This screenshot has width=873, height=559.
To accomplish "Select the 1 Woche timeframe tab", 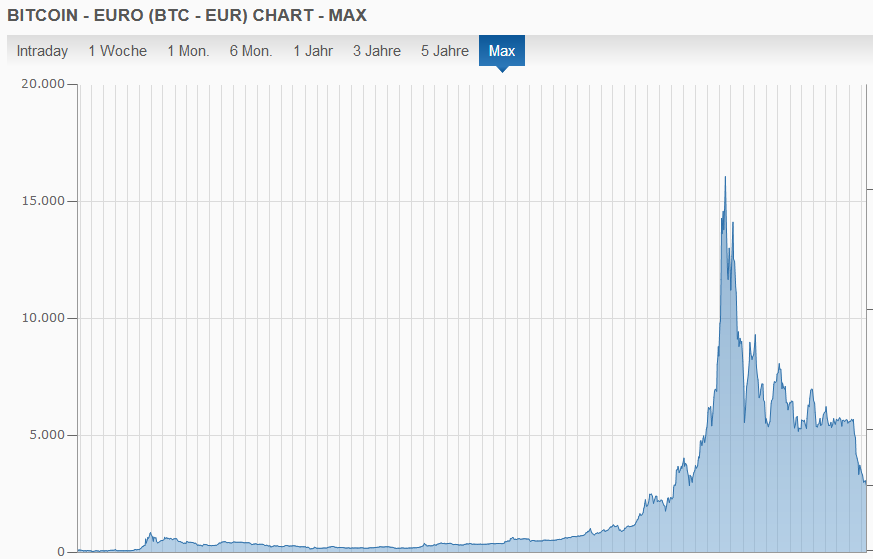I will [x=117, y=51].
